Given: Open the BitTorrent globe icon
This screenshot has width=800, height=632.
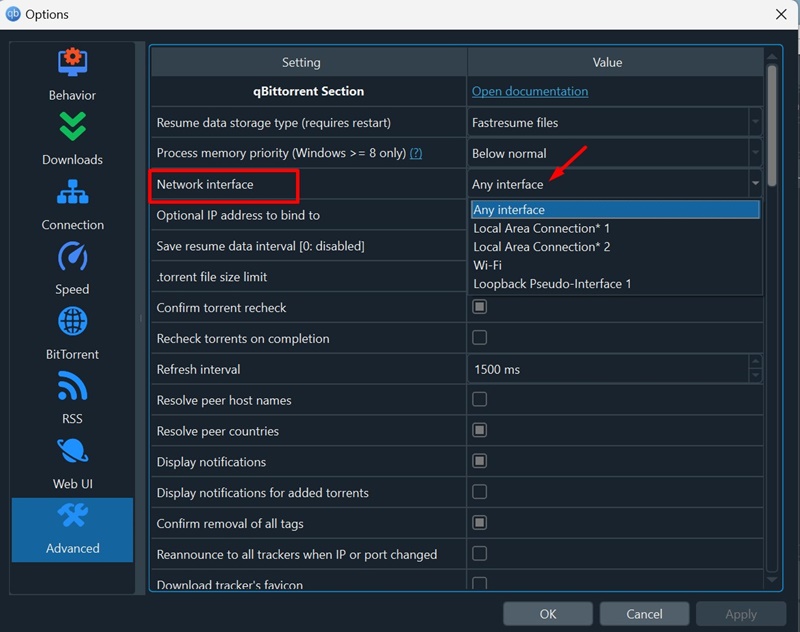Looking at the screenshot, I should (x=72, y=321).
